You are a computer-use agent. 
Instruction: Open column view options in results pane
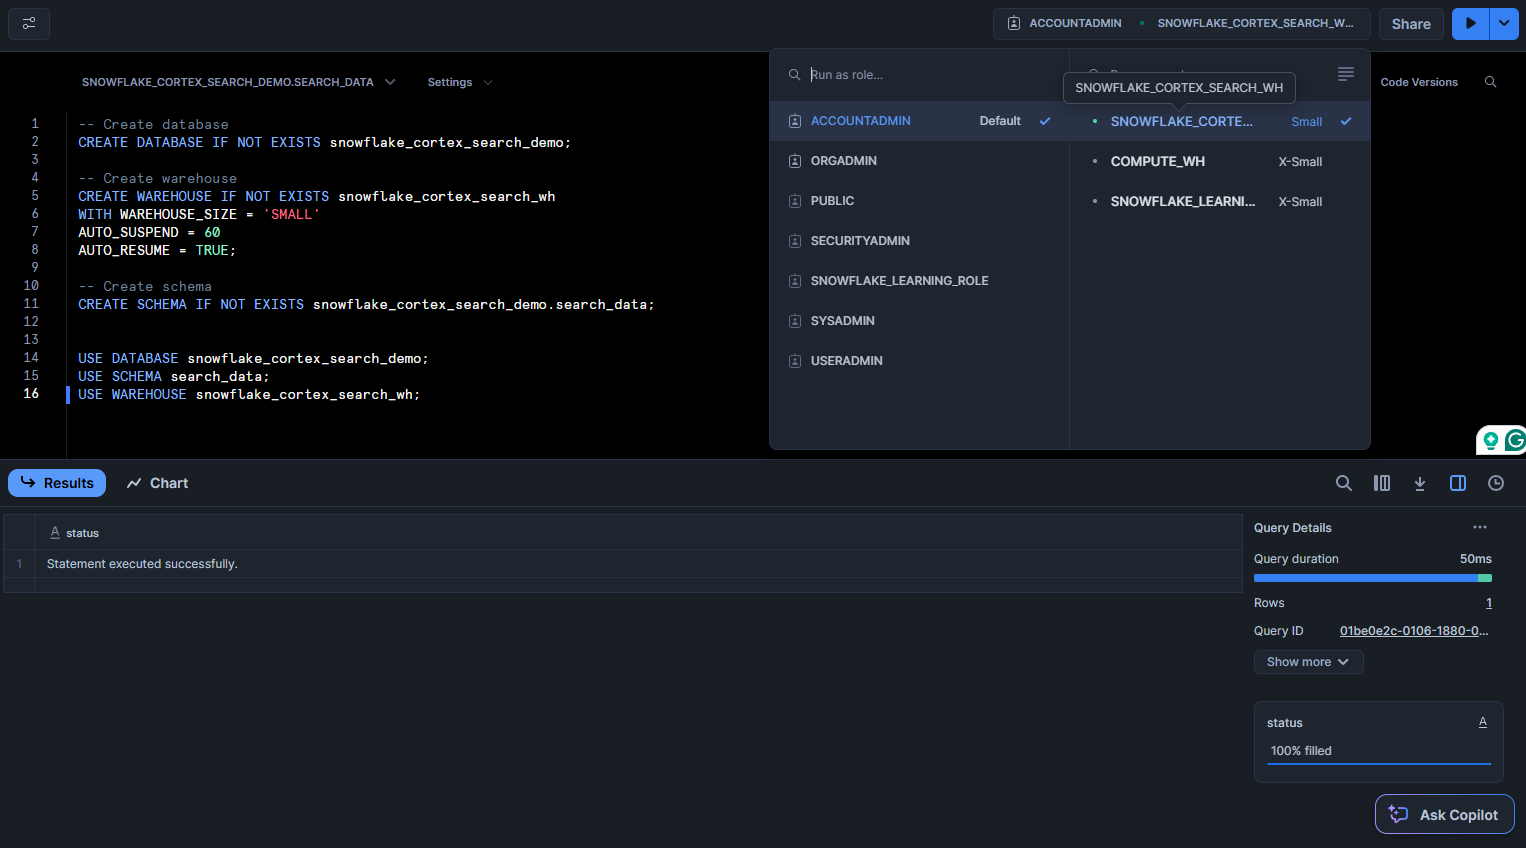click(1382, 483)
